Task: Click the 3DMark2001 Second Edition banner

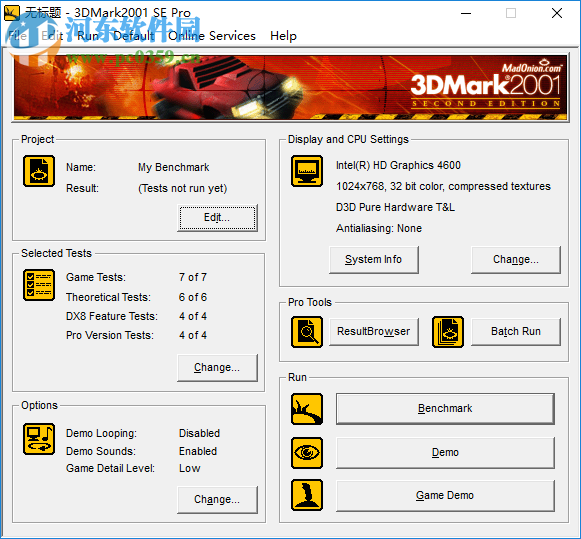Action: click(290, 87)
